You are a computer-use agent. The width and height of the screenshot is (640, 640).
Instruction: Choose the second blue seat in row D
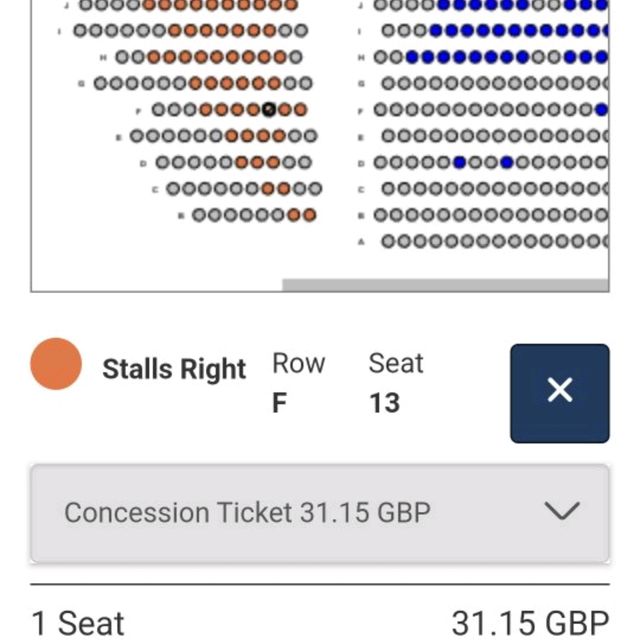coord(507,162)
